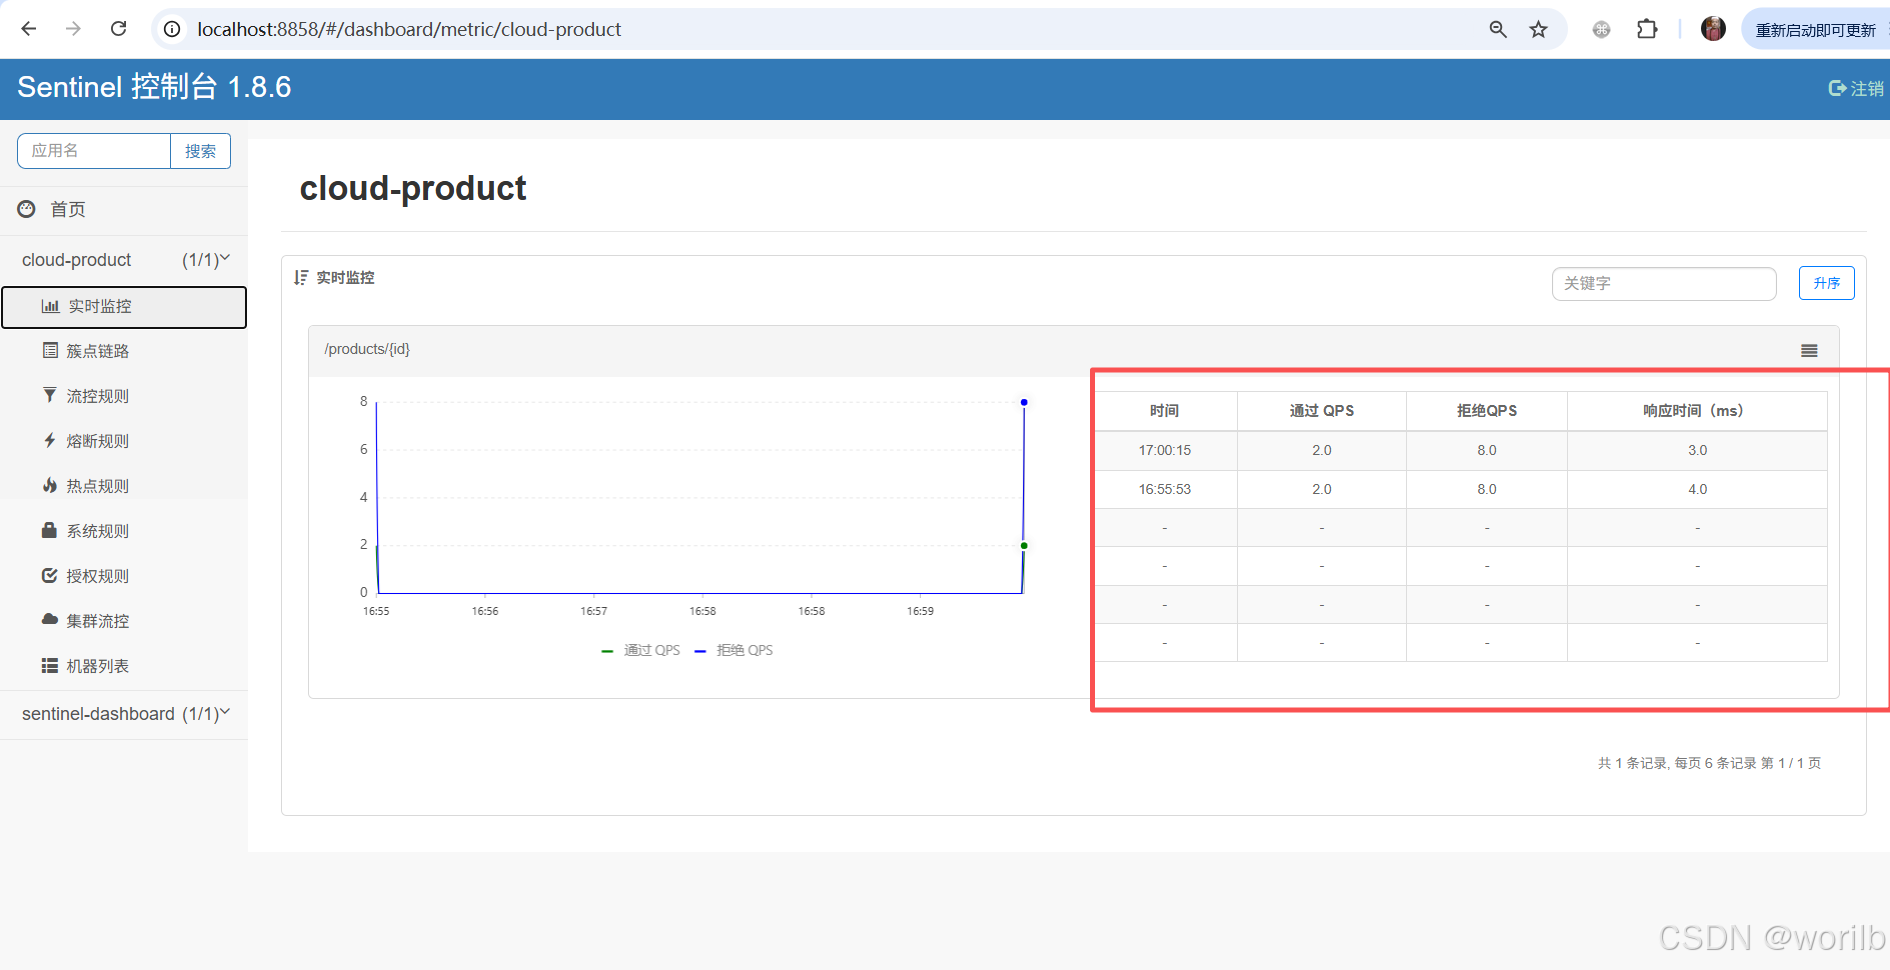Click the 时间 column header

[1165, 411]
